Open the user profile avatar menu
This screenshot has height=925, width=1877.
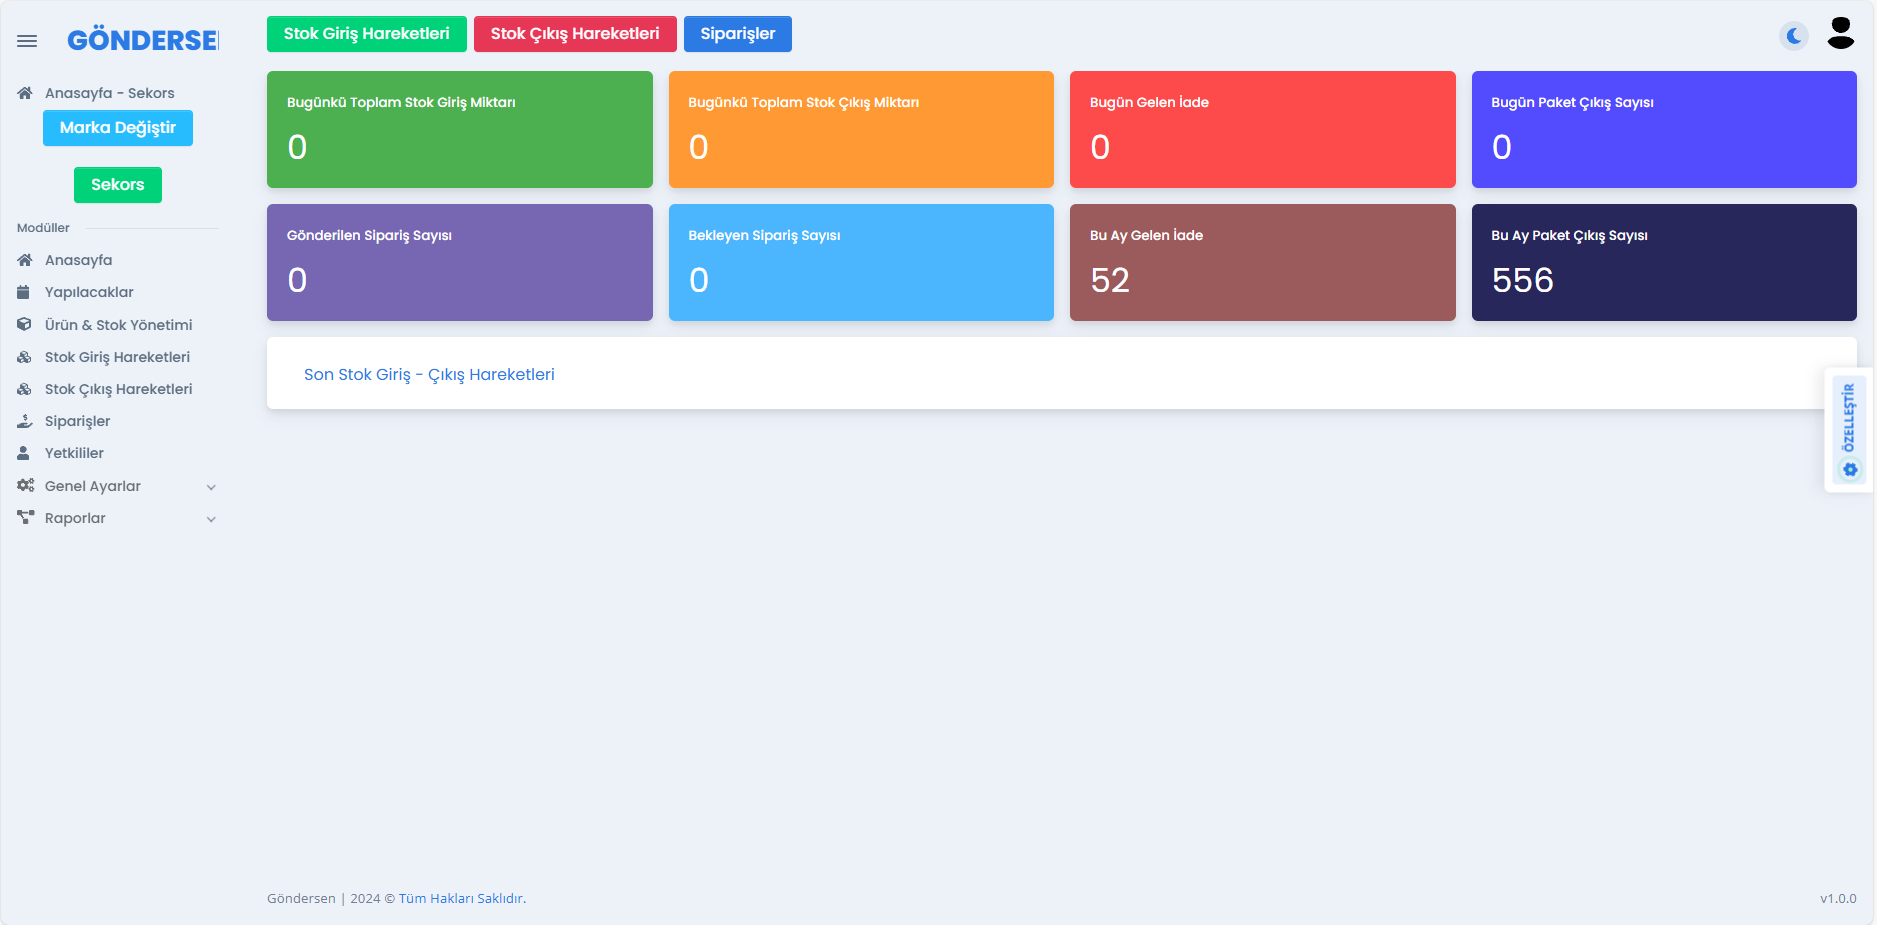pos(1841,34)
